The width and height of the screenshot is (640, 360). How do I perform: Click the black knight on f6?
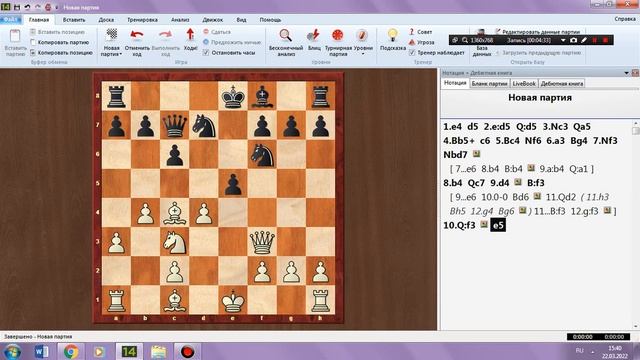tap(262, 155)
